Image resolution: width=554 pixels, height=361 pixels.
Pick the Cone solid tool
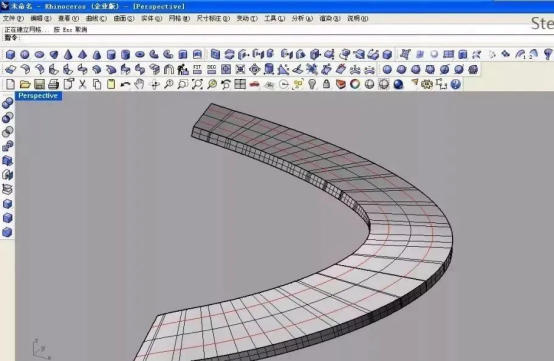[x=68, y=54]
